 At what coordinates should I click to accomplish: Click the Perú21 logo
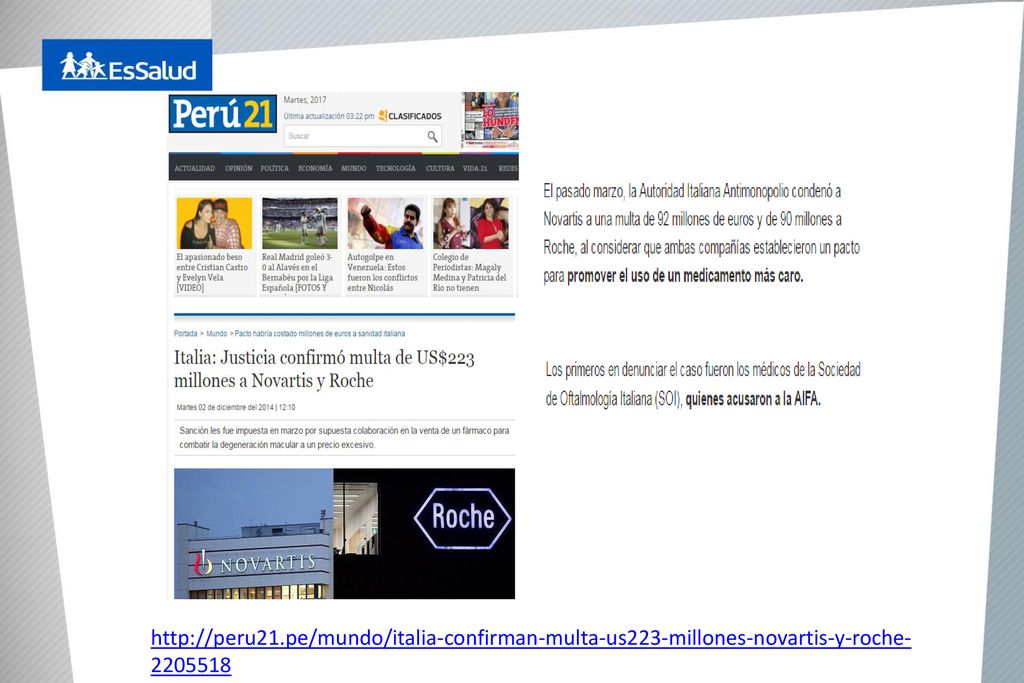click(223, 114)
